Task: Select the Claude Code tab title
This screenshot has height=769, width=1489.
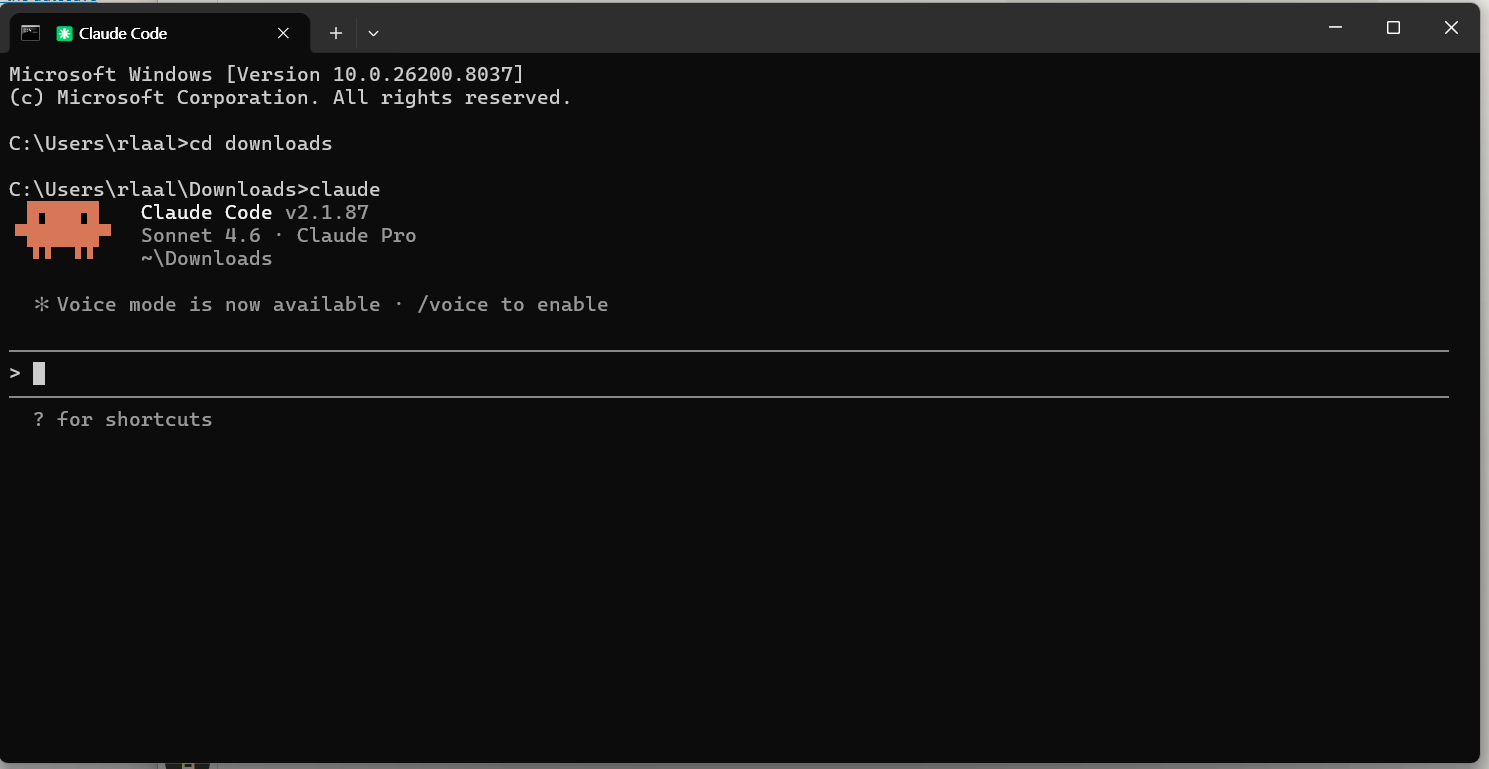Action: click(123, 34)
